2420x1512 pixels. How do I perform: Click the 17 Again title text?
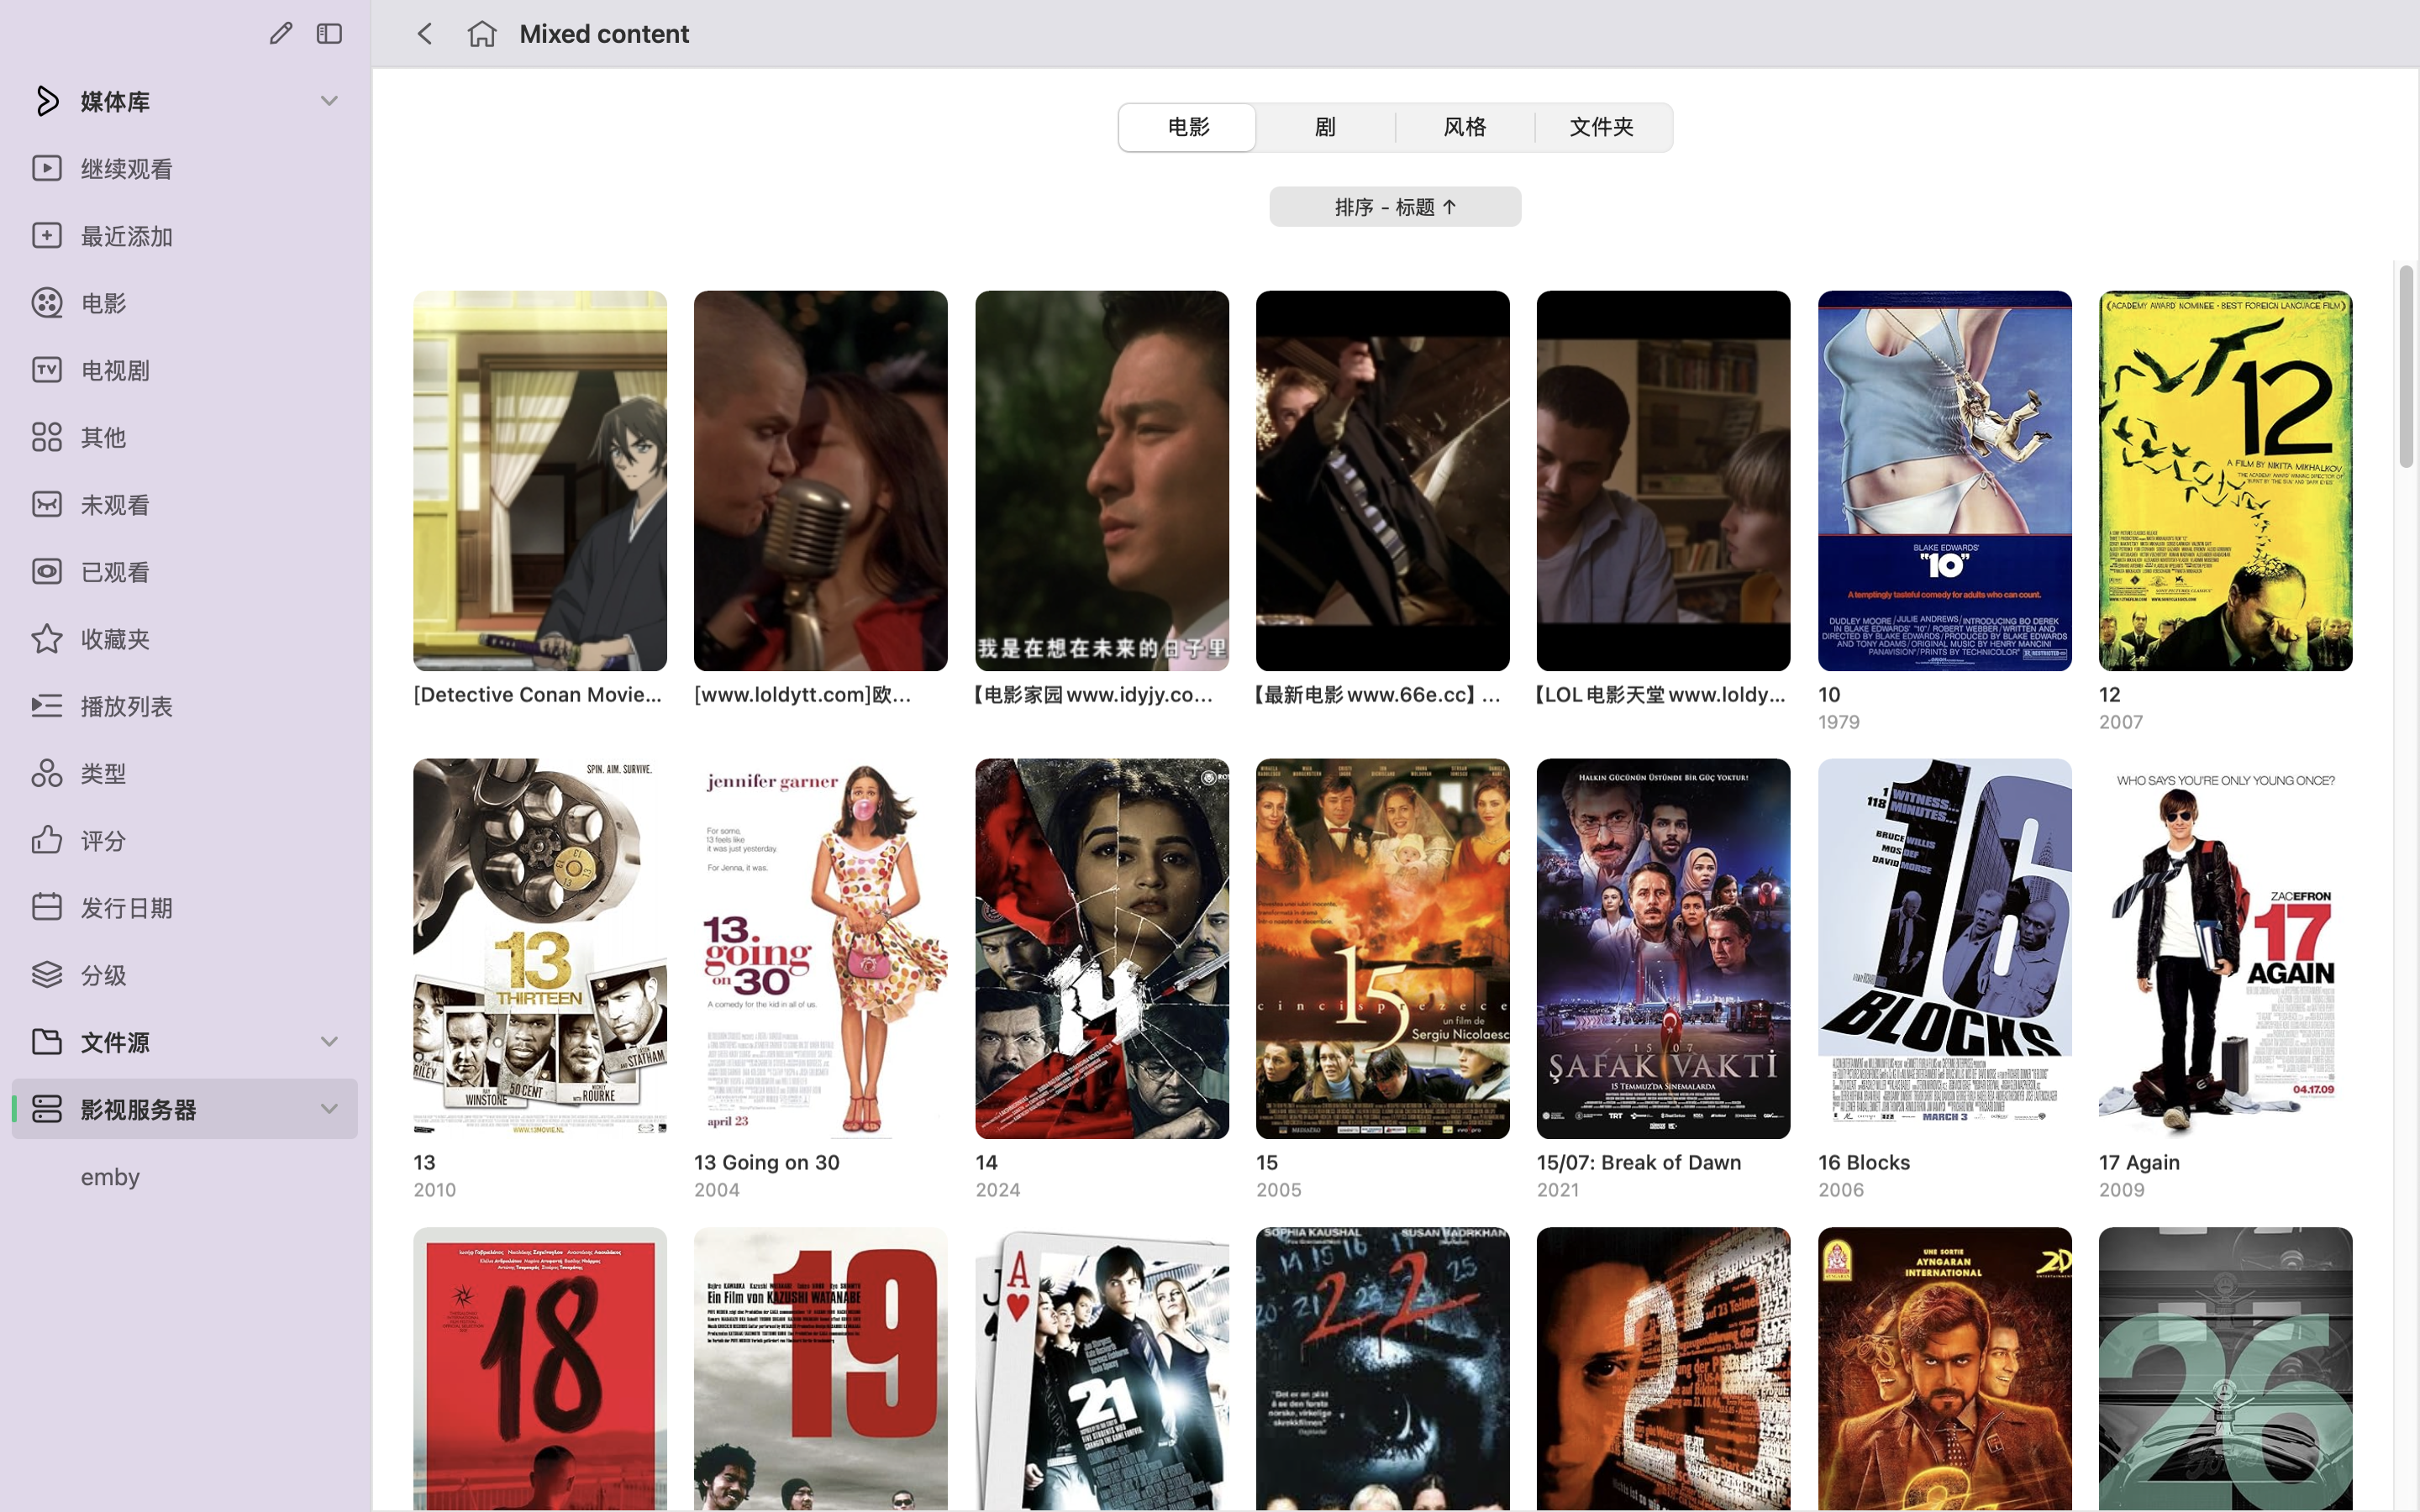[2139, 1162]
